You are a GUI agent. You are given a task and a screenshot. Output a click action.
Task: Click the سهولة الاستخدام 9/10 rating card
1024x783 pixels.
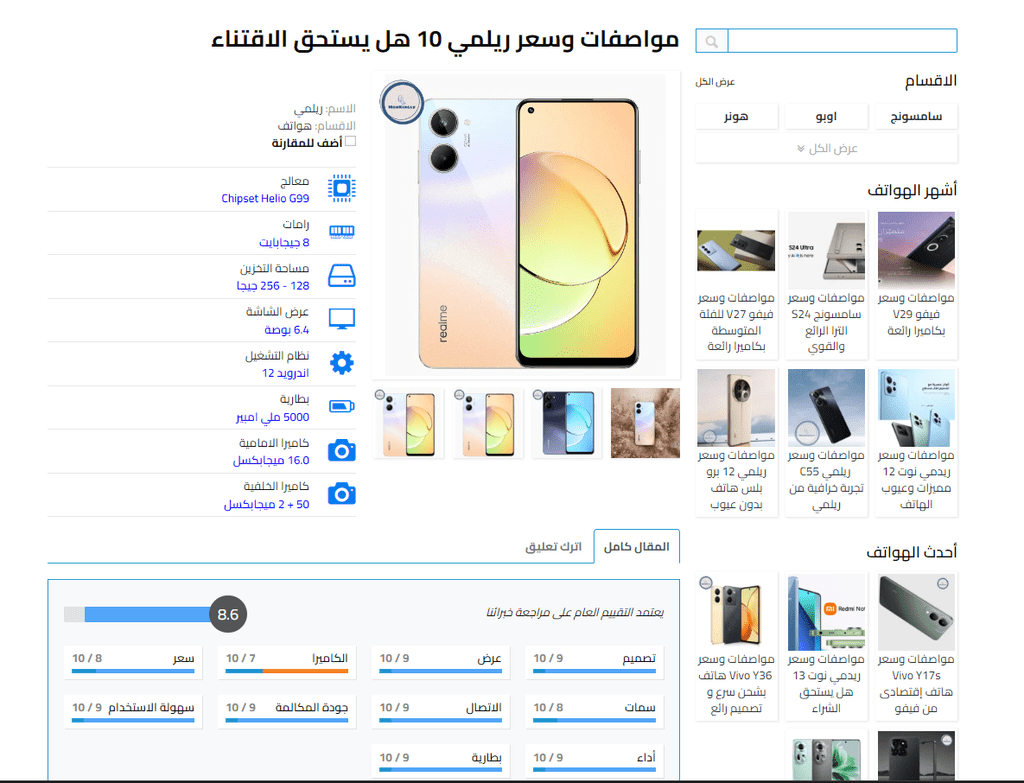(x=133, y=712)
